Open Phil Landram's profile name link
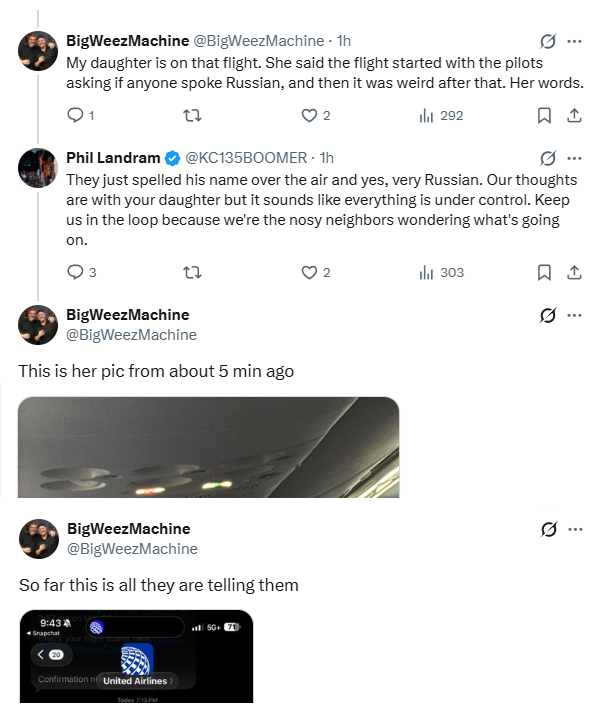The image size is (592, 705). click(x=113, y=158)
